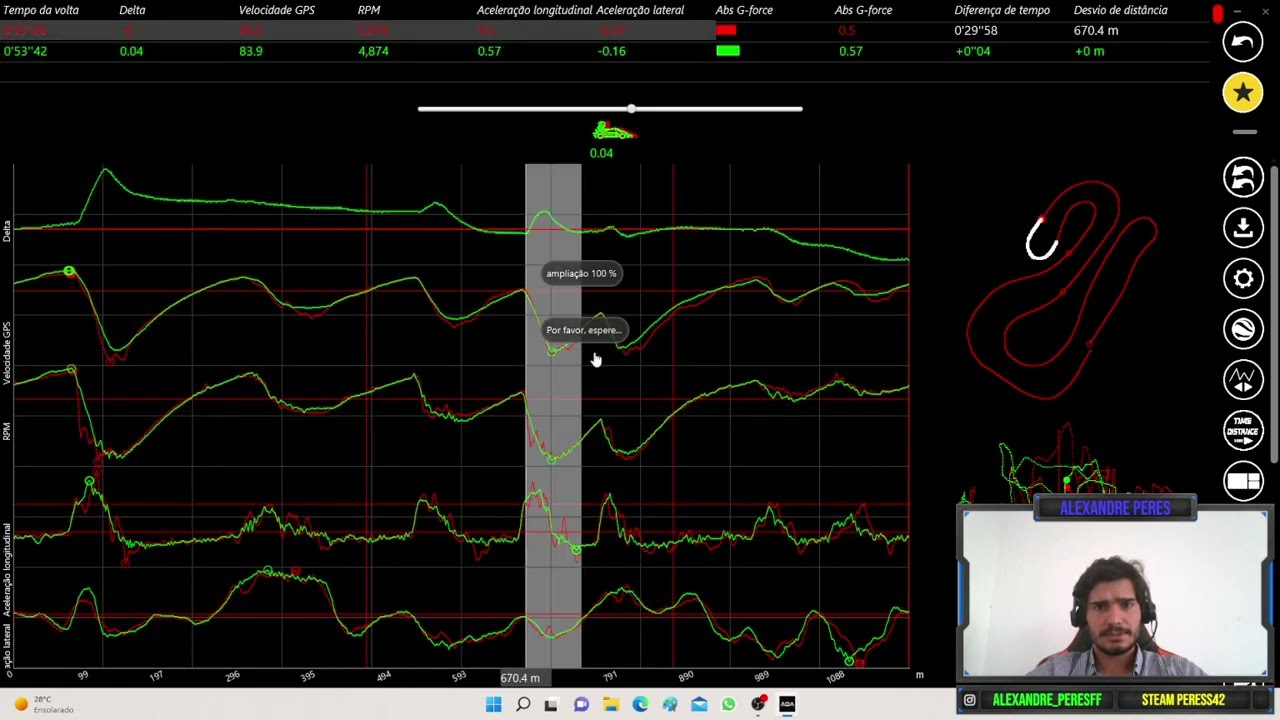Open the settings gear icon

1243,279
